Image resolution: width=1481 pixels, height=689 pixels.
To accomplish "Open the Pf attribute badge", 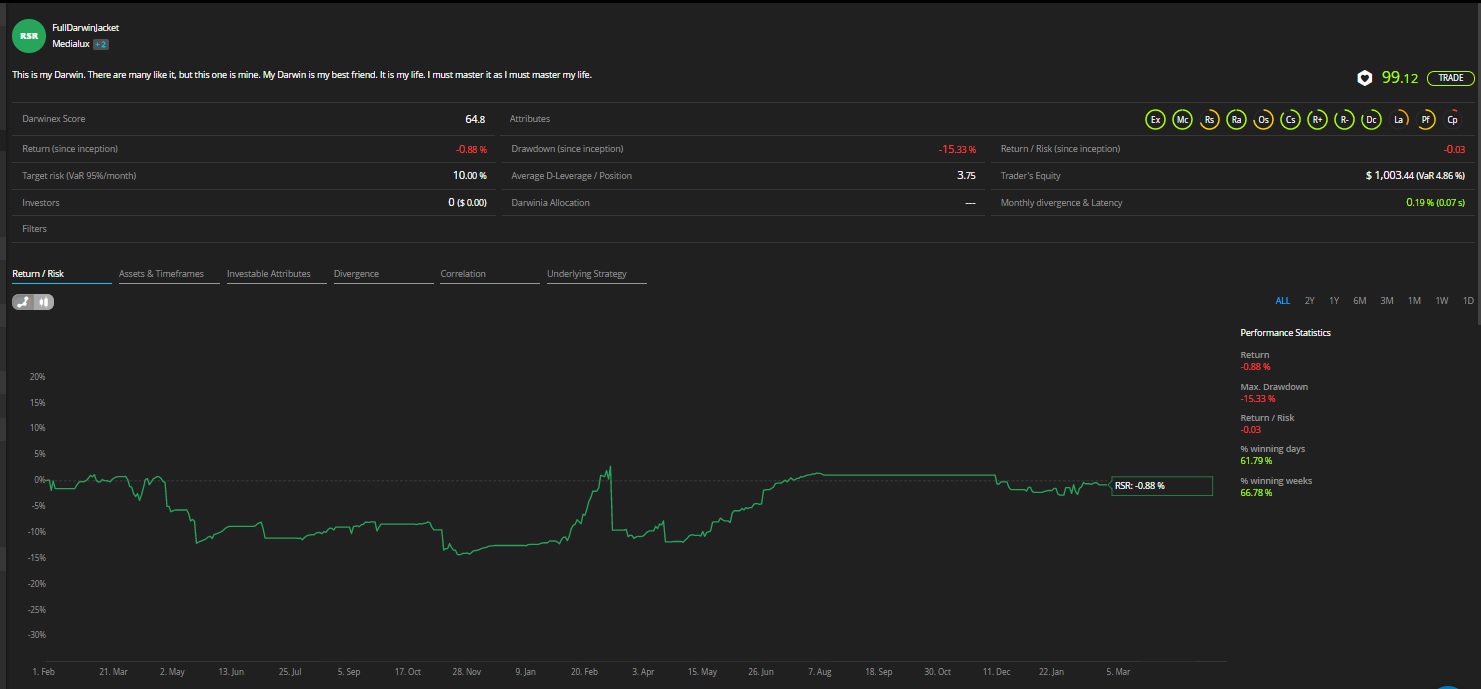I will coord(1425,120).
